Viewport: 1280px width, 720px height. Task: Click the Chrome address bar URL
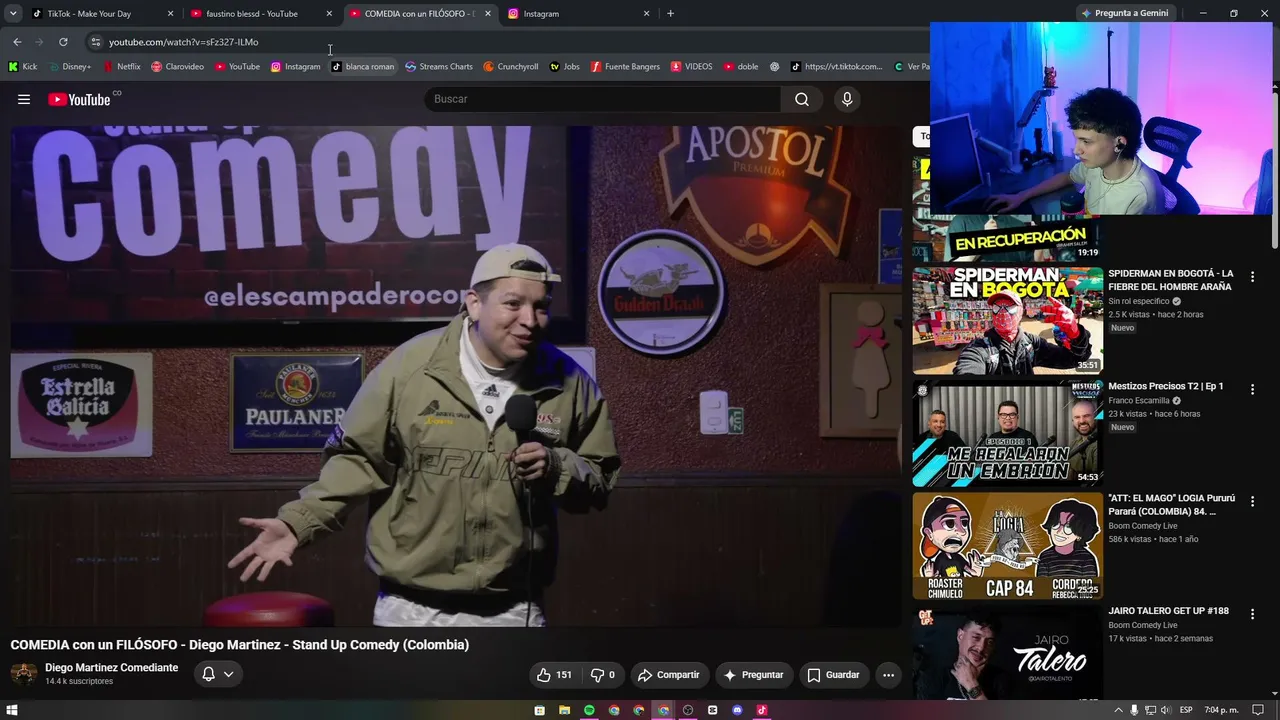click(x=184, y=42)
